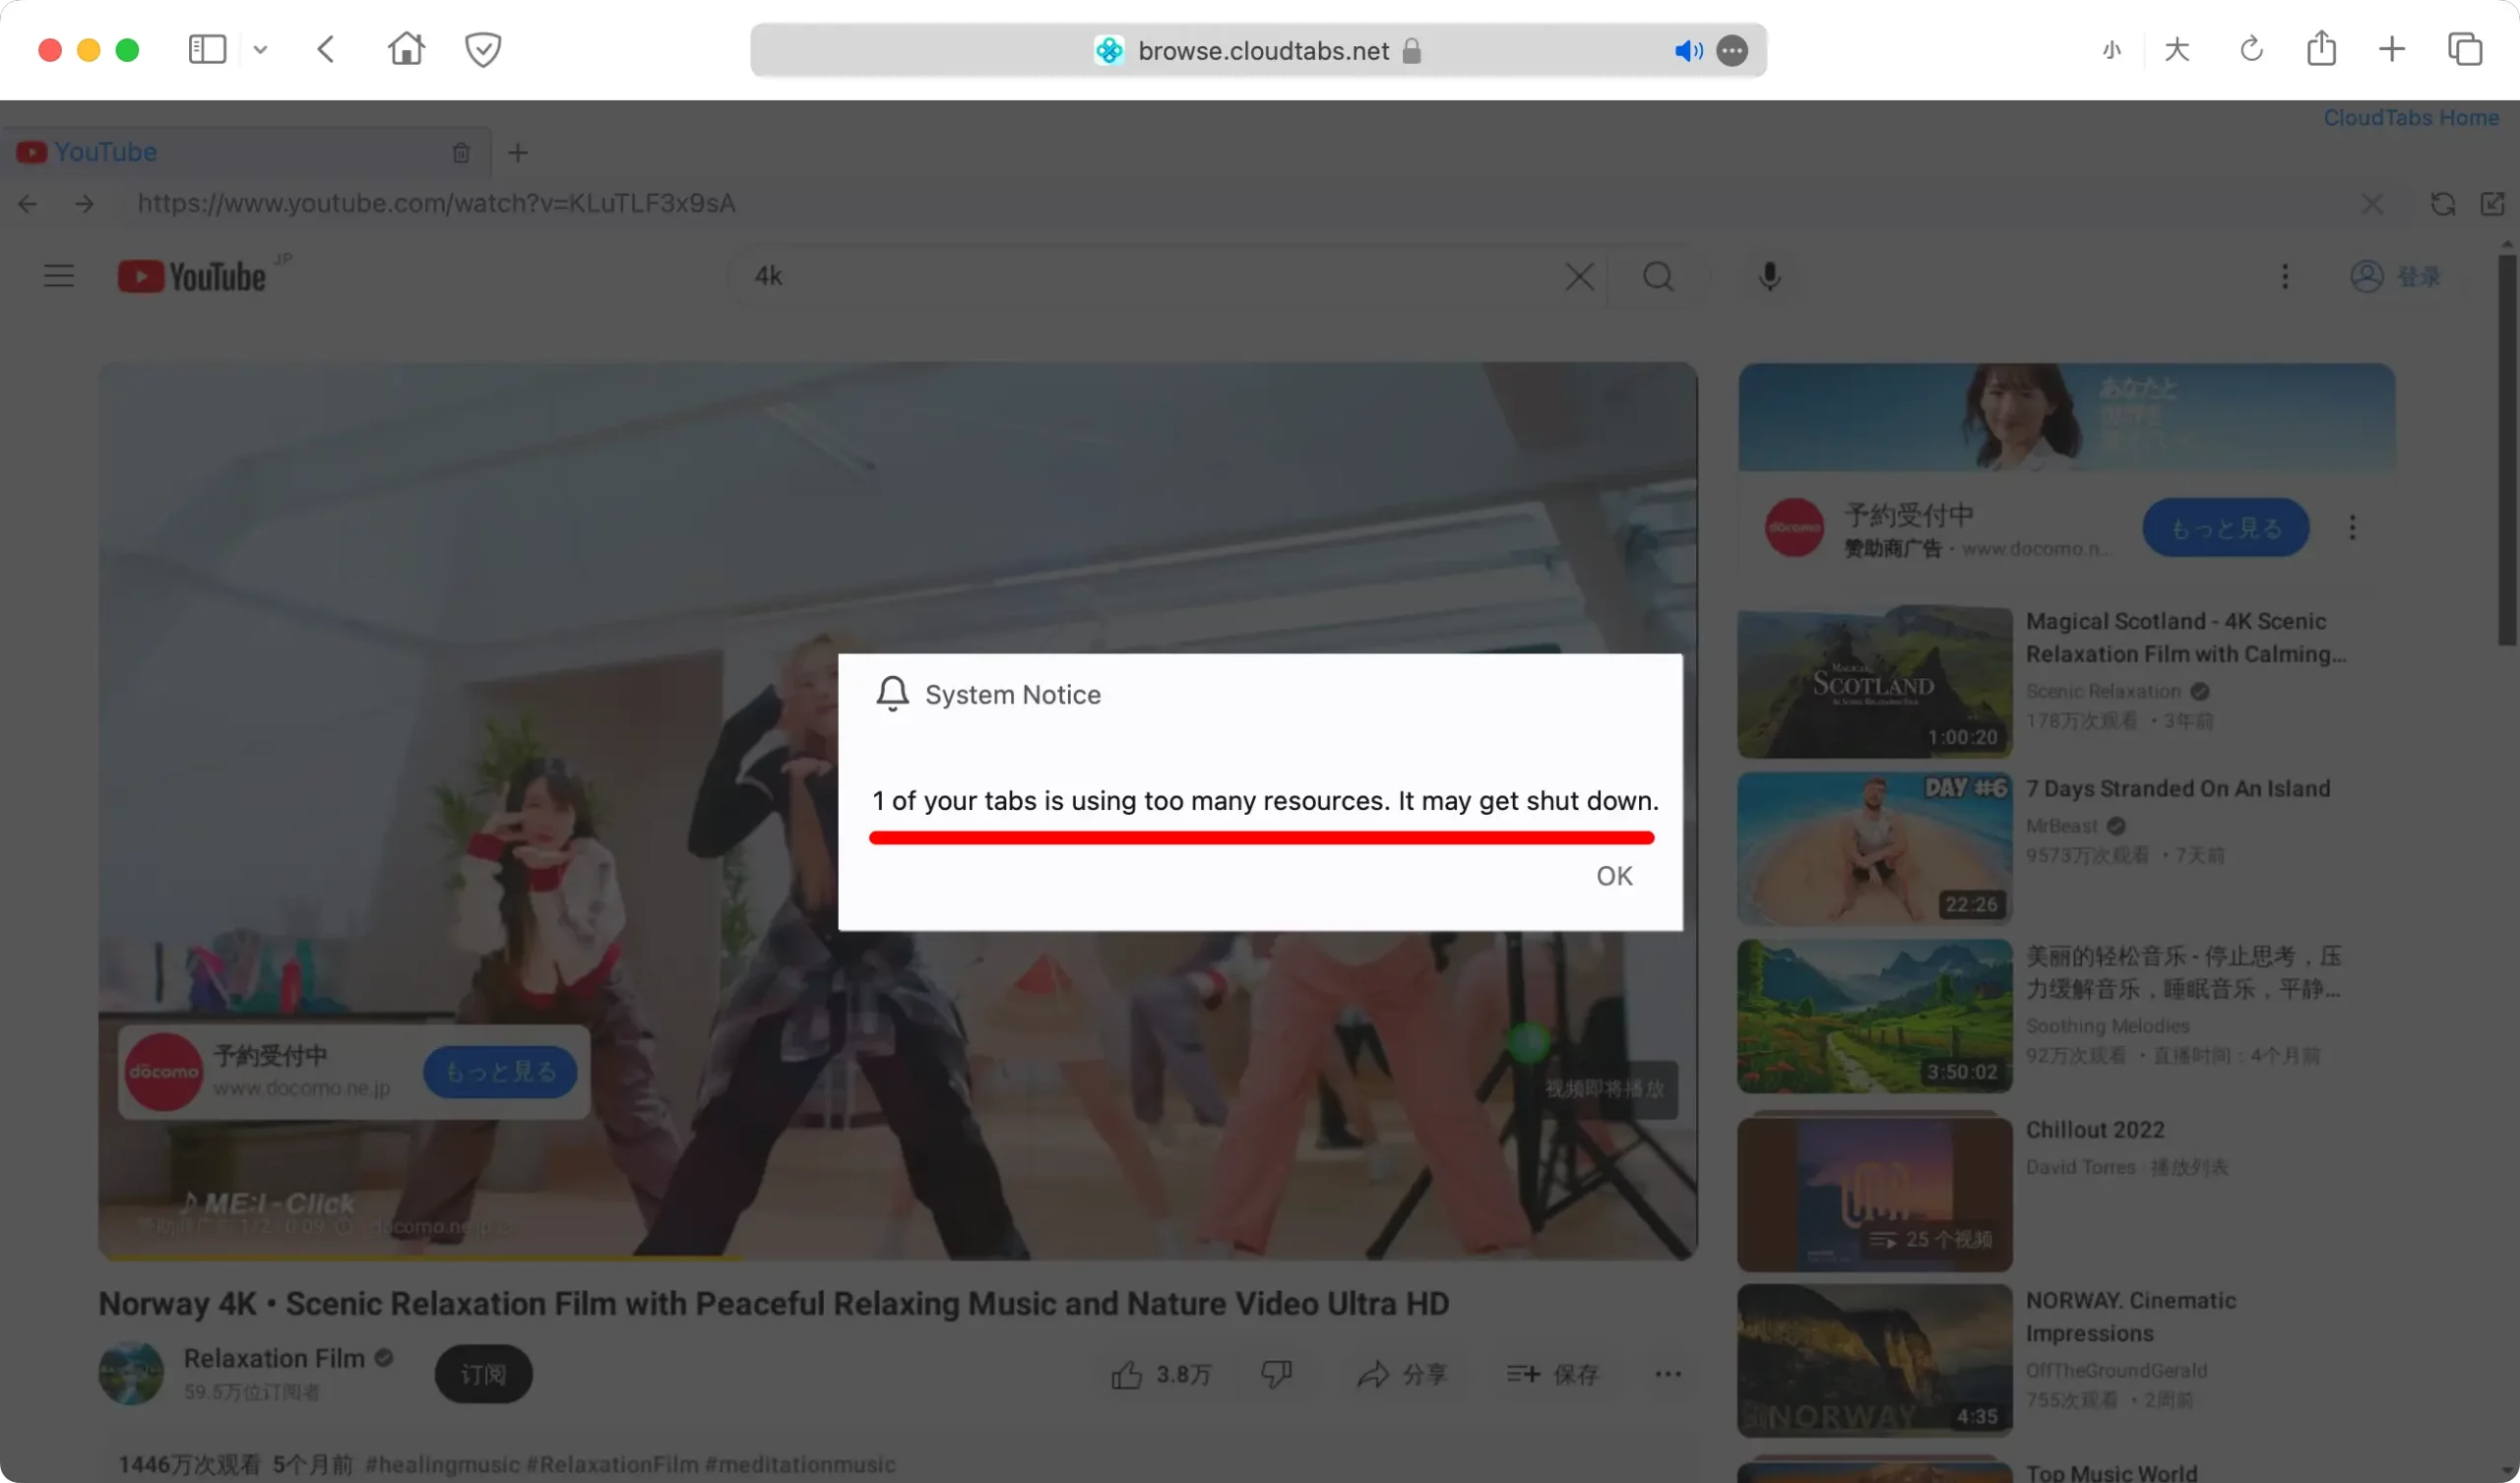Viewport: 2520px width, 1483px height.
Task: Open NORWAY. Cinematic Impressions video
Action: [2131, 1317]
